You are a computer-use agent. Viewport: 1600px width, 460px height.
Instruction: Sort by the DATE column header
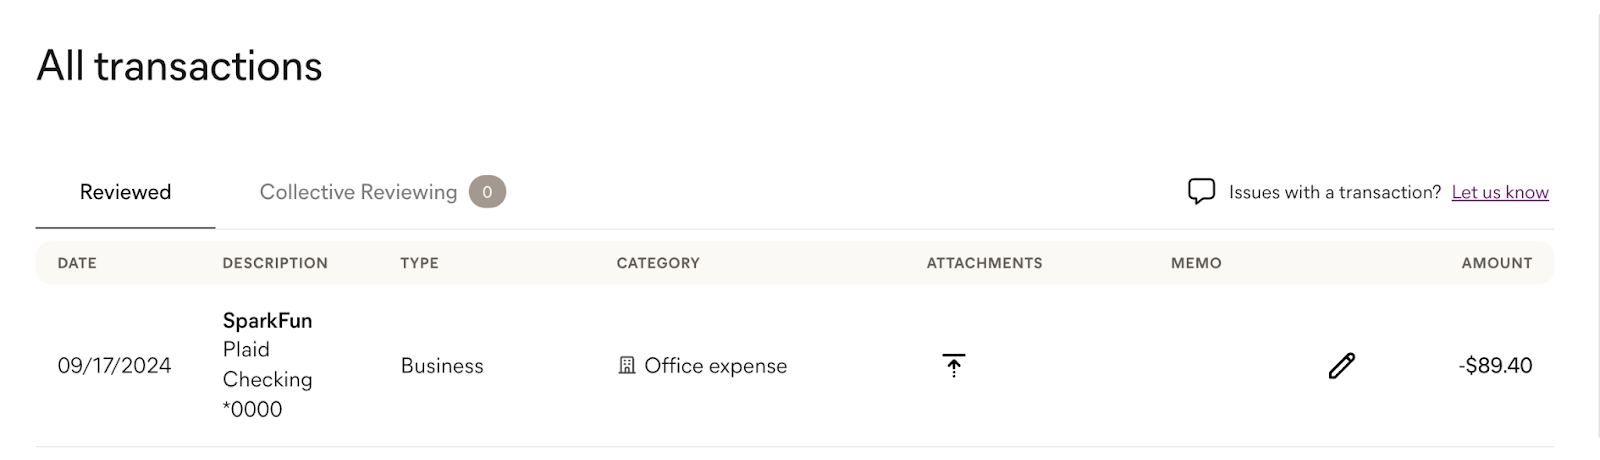click(77, 263)
